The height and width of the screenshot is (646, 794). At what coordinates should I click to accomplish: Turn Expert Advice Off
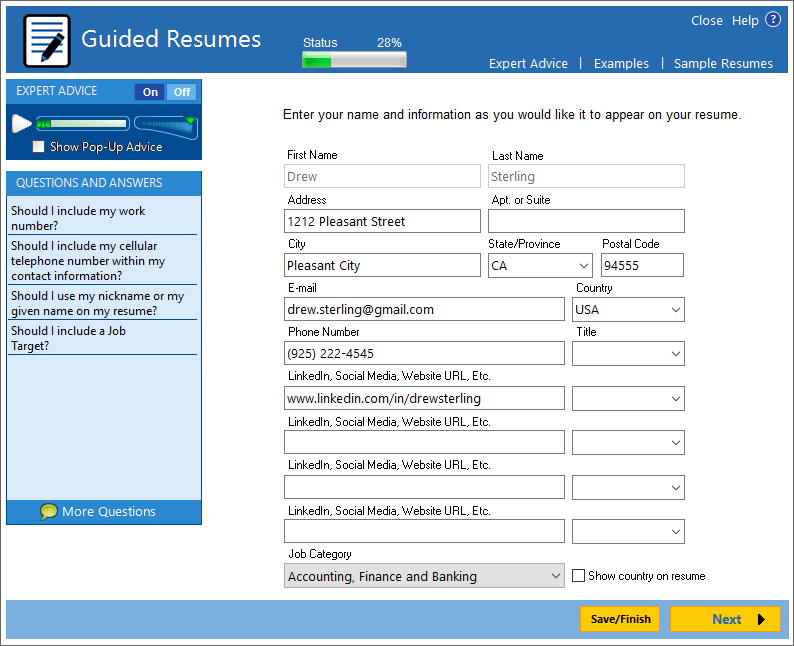(x=181, y=92)
